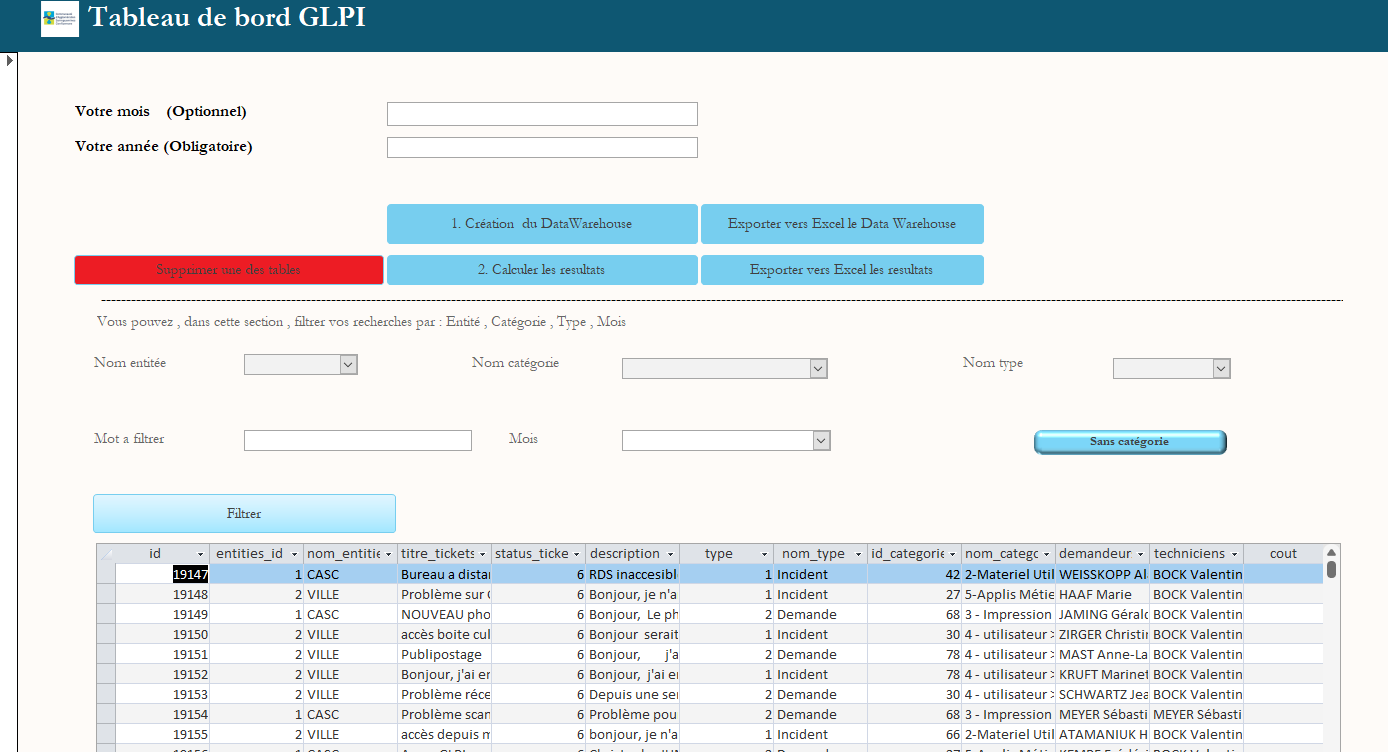Screen dimensions: 1388x752
Task: Open the "Mois" dropdown
Action: pos(819,440)
